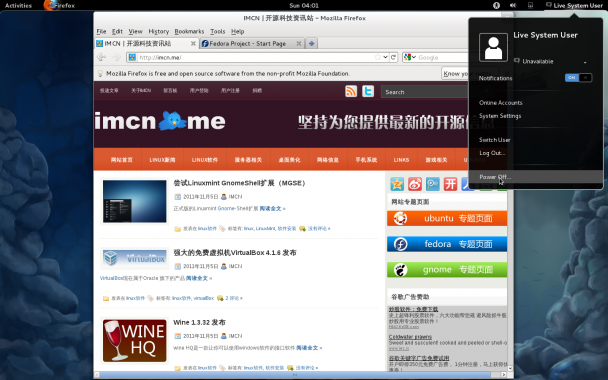
Task: Open Firefox History menu
Action: coord(159,31)
